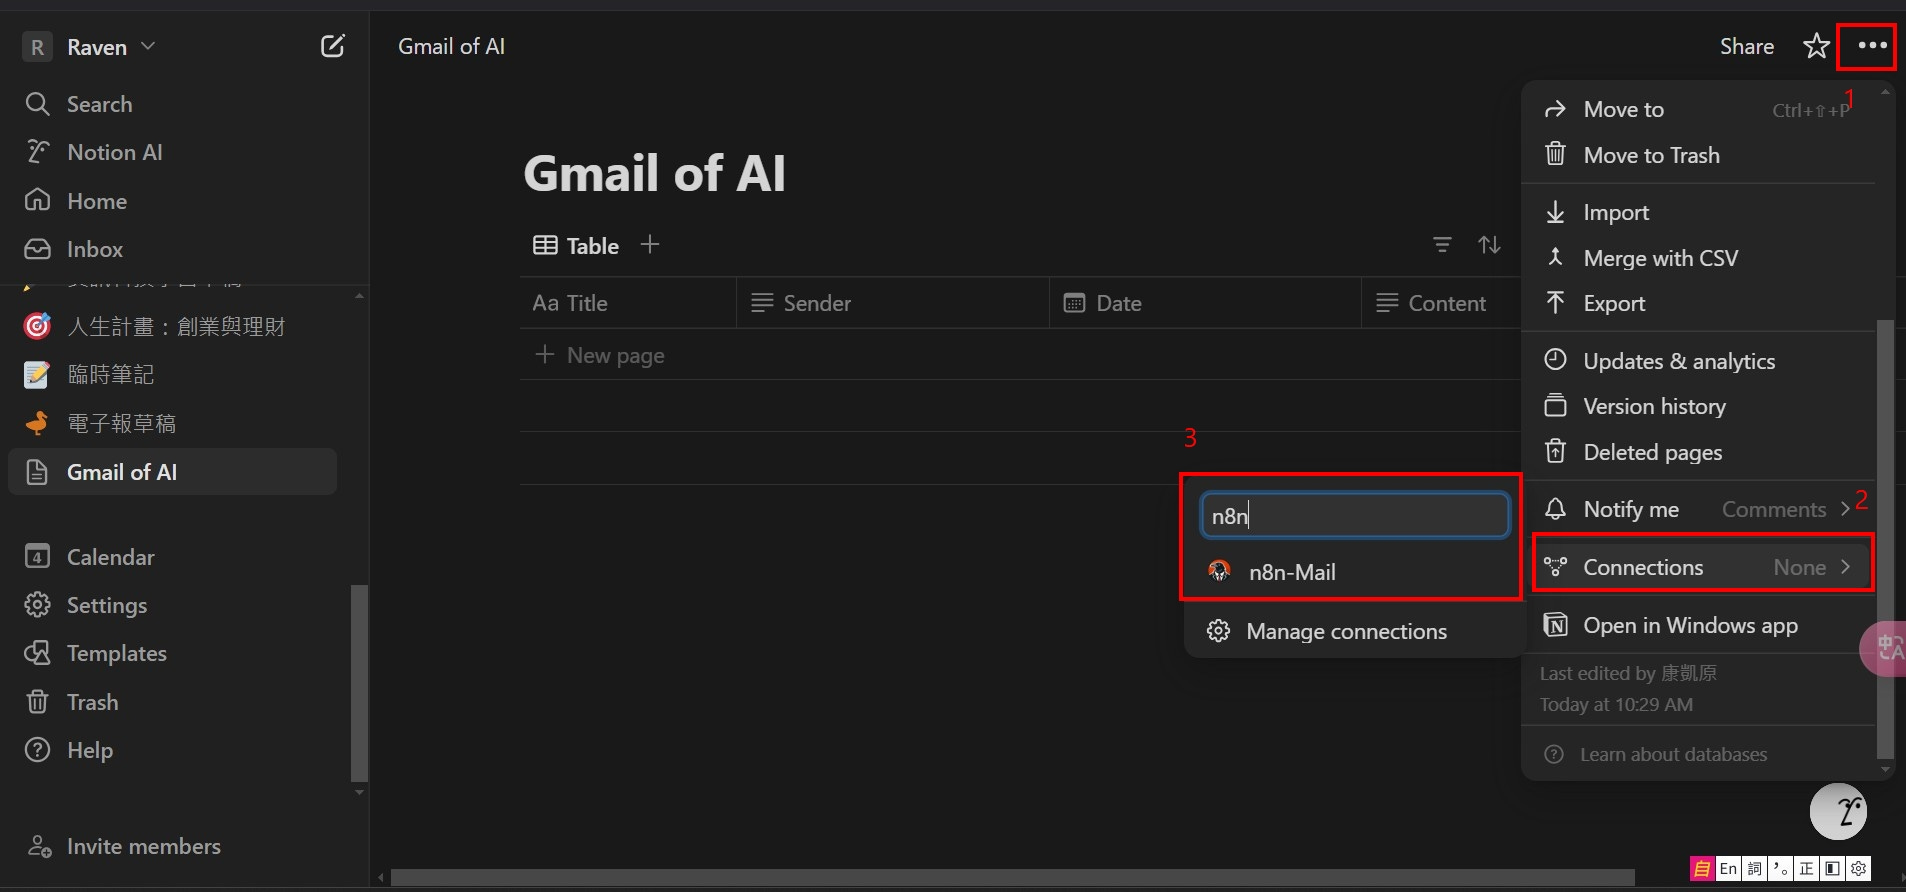
Task: Click the database filter icon
Action: click(x=1442, y=245)
